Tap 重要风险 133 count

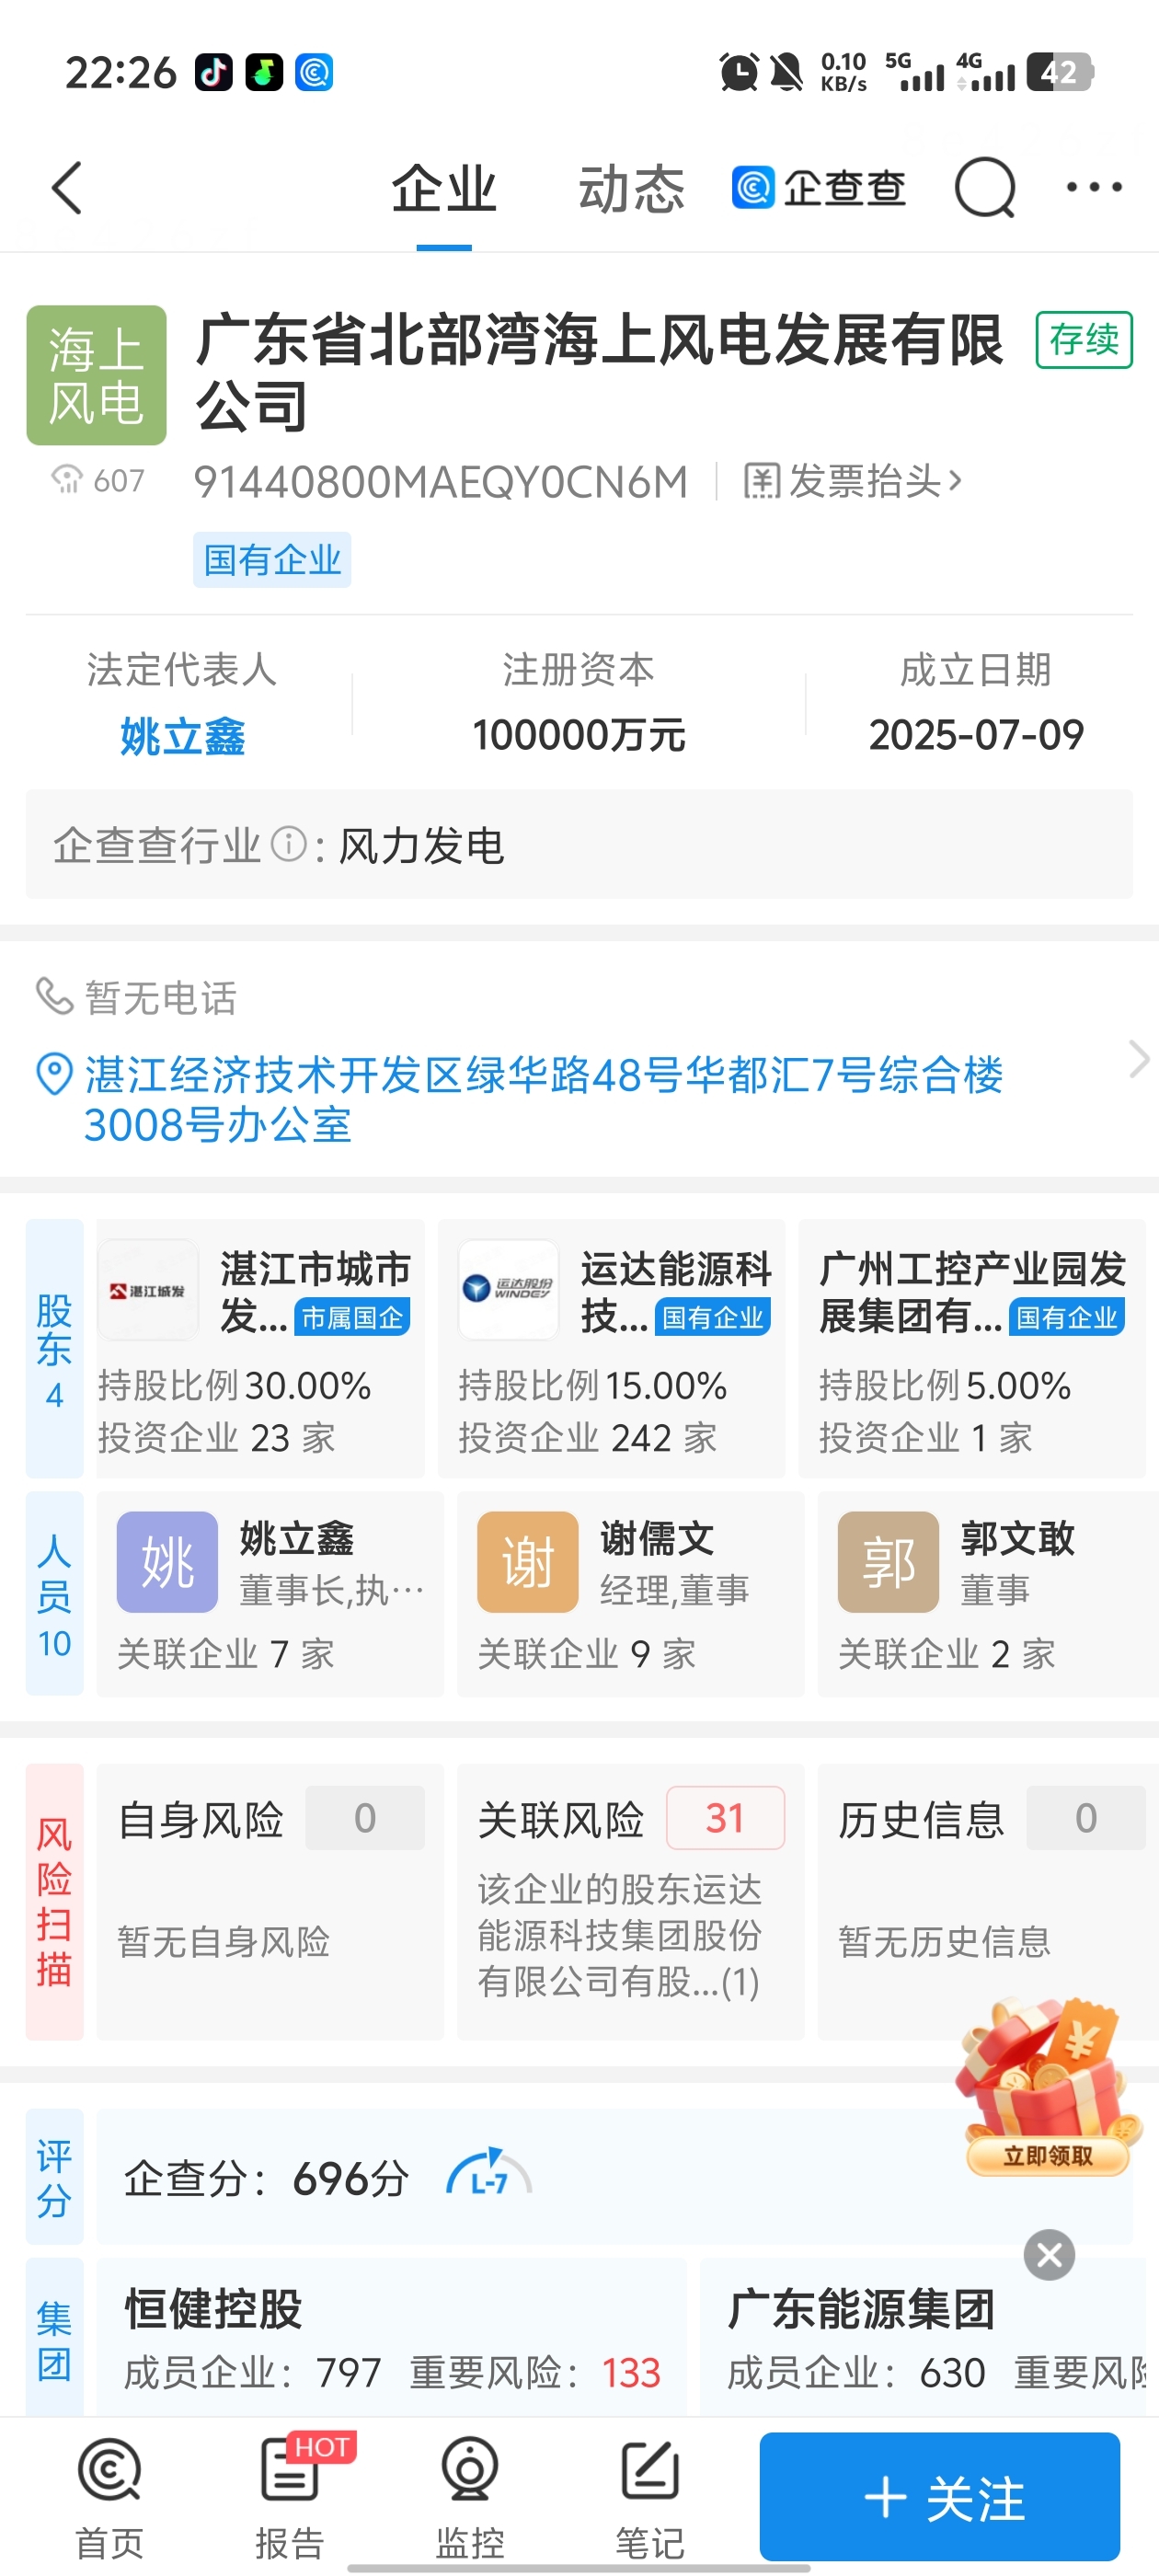pyautogui.click(x=535, y=2373)
